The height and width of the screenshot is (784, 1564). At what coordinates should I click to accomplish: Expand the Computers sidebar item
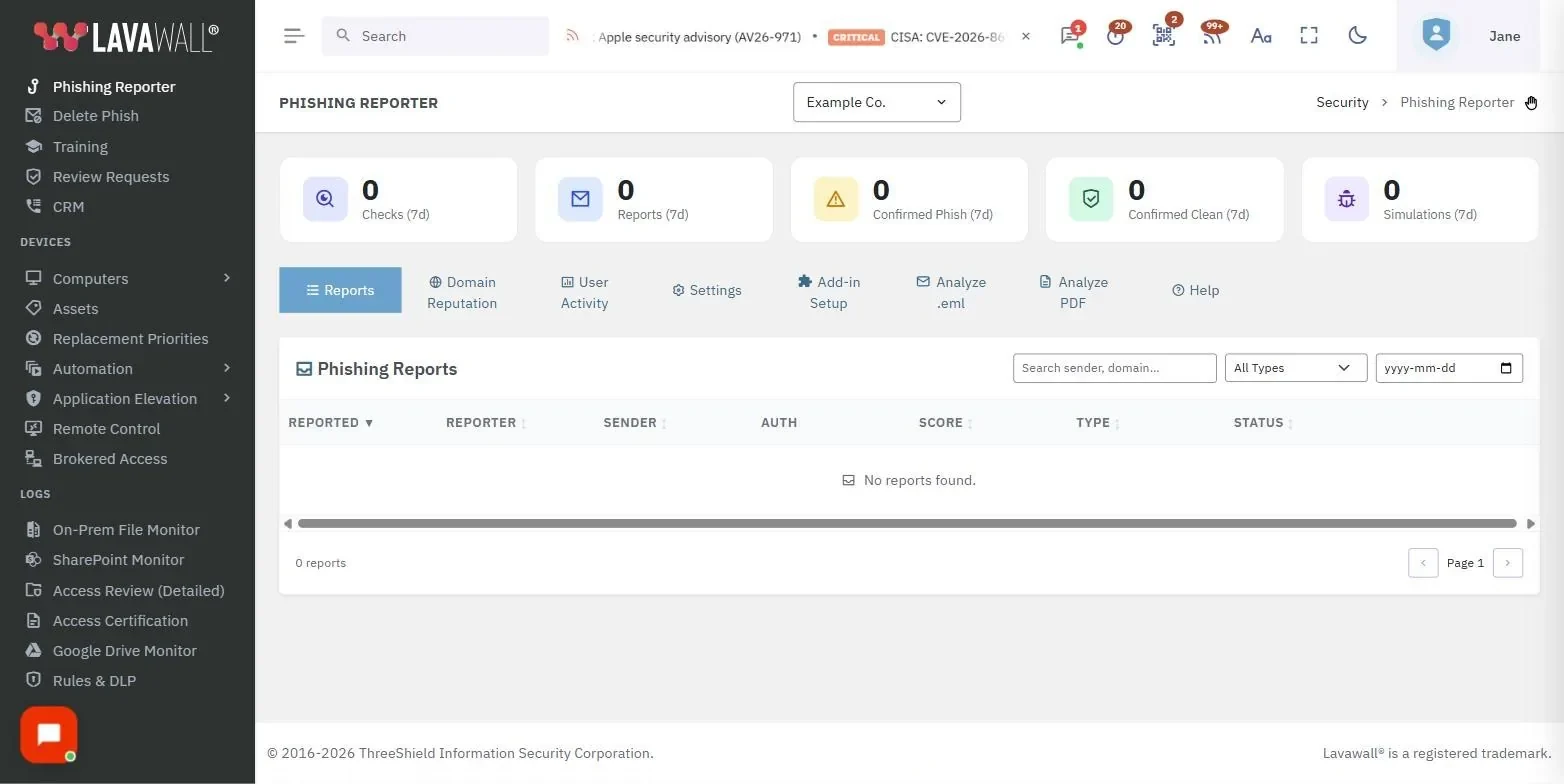pyautogui.click(x=128, y=278)
